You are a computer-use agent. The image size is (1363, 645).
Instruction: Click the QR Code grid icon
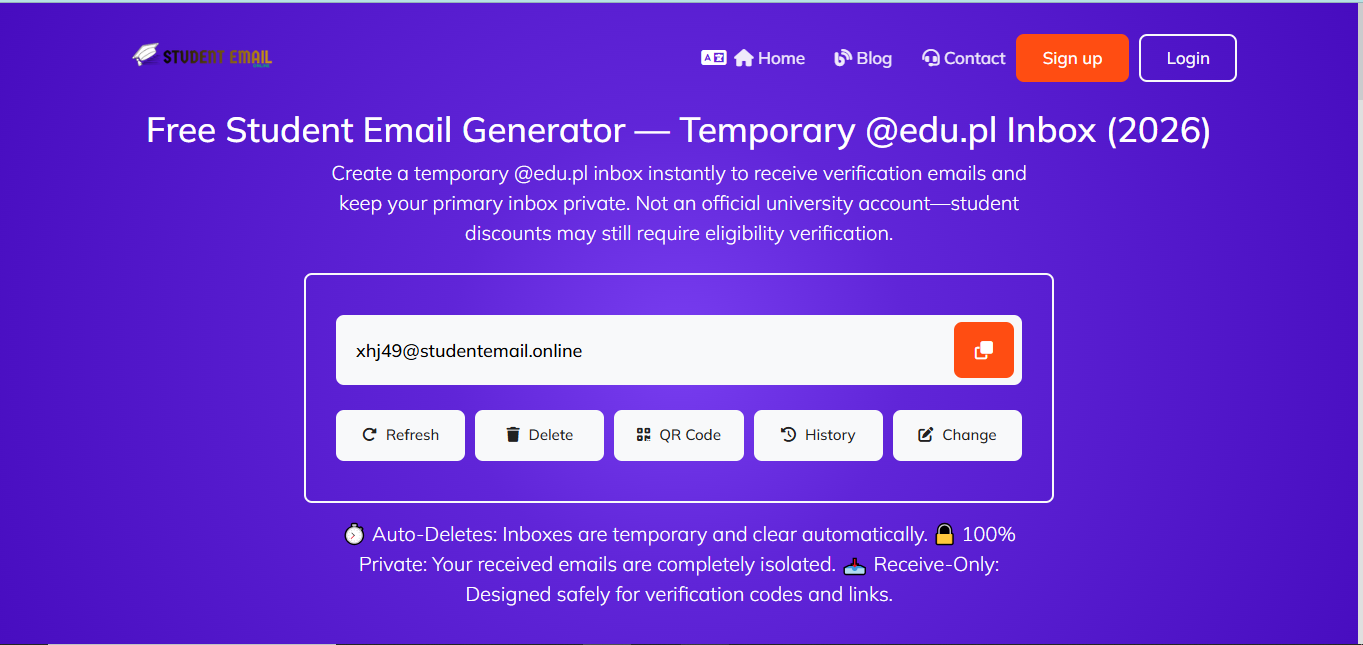tap(643, 435)
